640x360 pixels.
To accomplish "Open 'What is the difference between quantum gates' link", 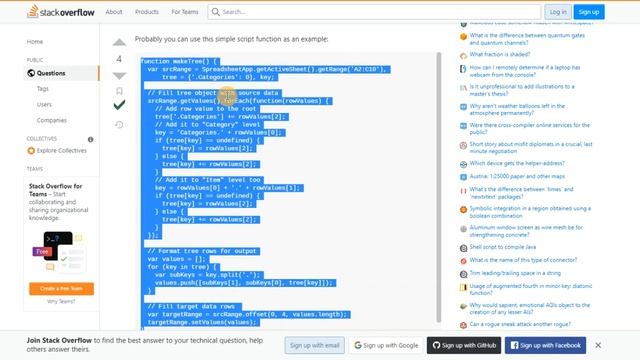I will pyautogui.click(x=527, y=39).
